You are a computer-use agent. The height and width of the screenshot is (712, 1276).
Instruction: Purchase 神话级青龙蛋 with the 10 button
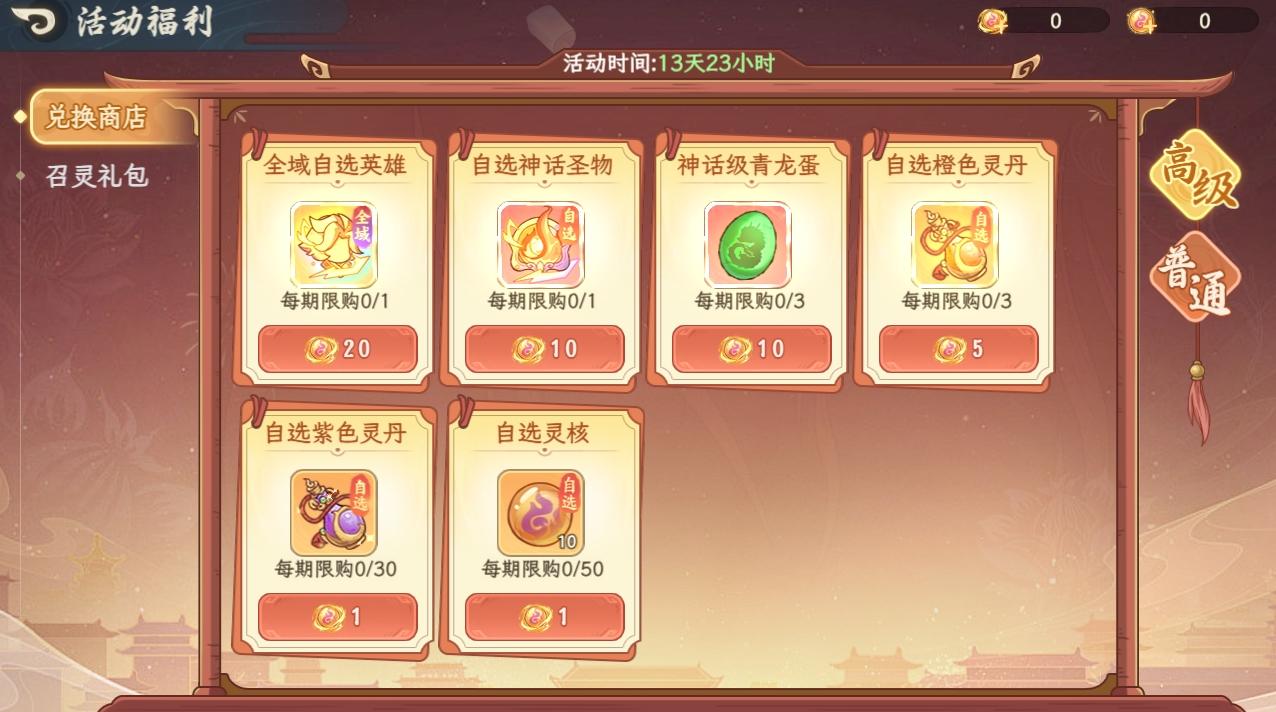pos(752,349)
